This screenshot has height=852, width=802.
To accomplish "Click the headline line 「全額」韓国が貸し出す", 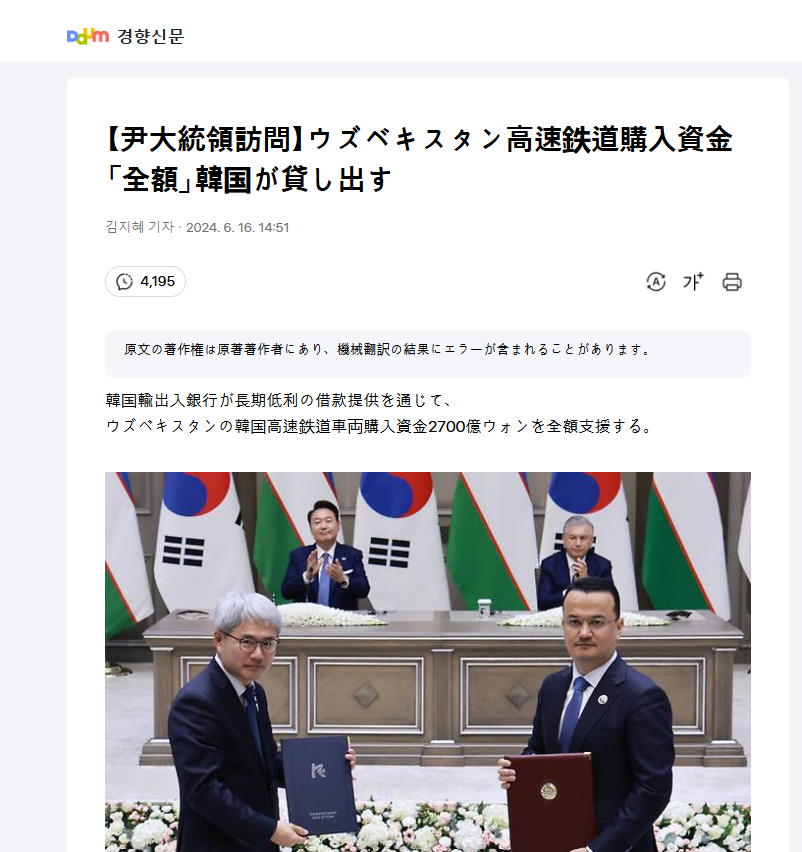I will [x=248, y=179].
